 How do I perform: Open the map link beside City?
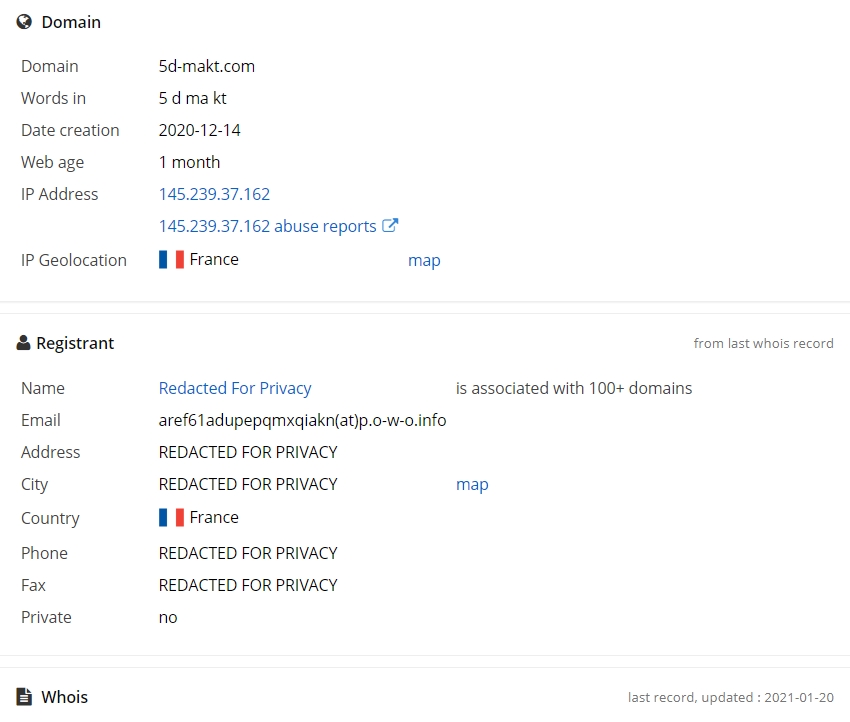click(472, 485)
